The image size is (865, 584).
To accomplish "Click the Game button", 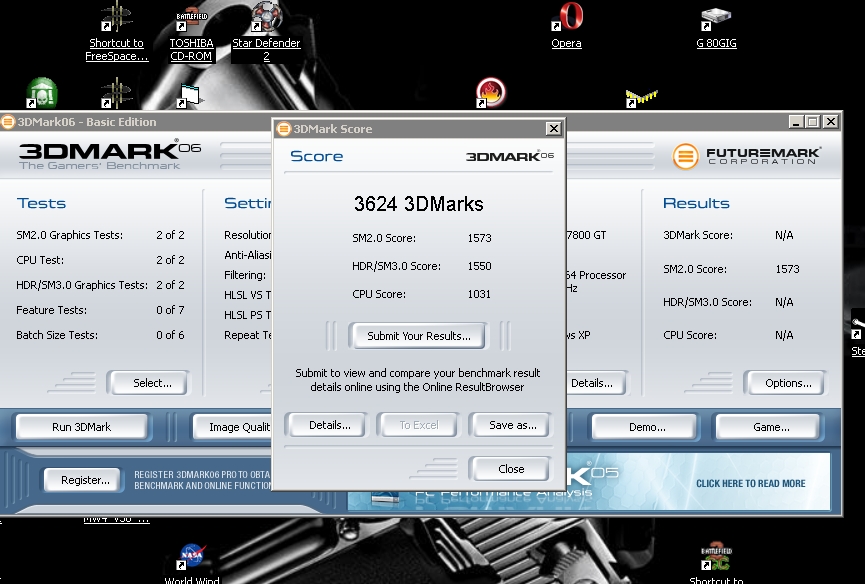I will click(x=771, y=427).
